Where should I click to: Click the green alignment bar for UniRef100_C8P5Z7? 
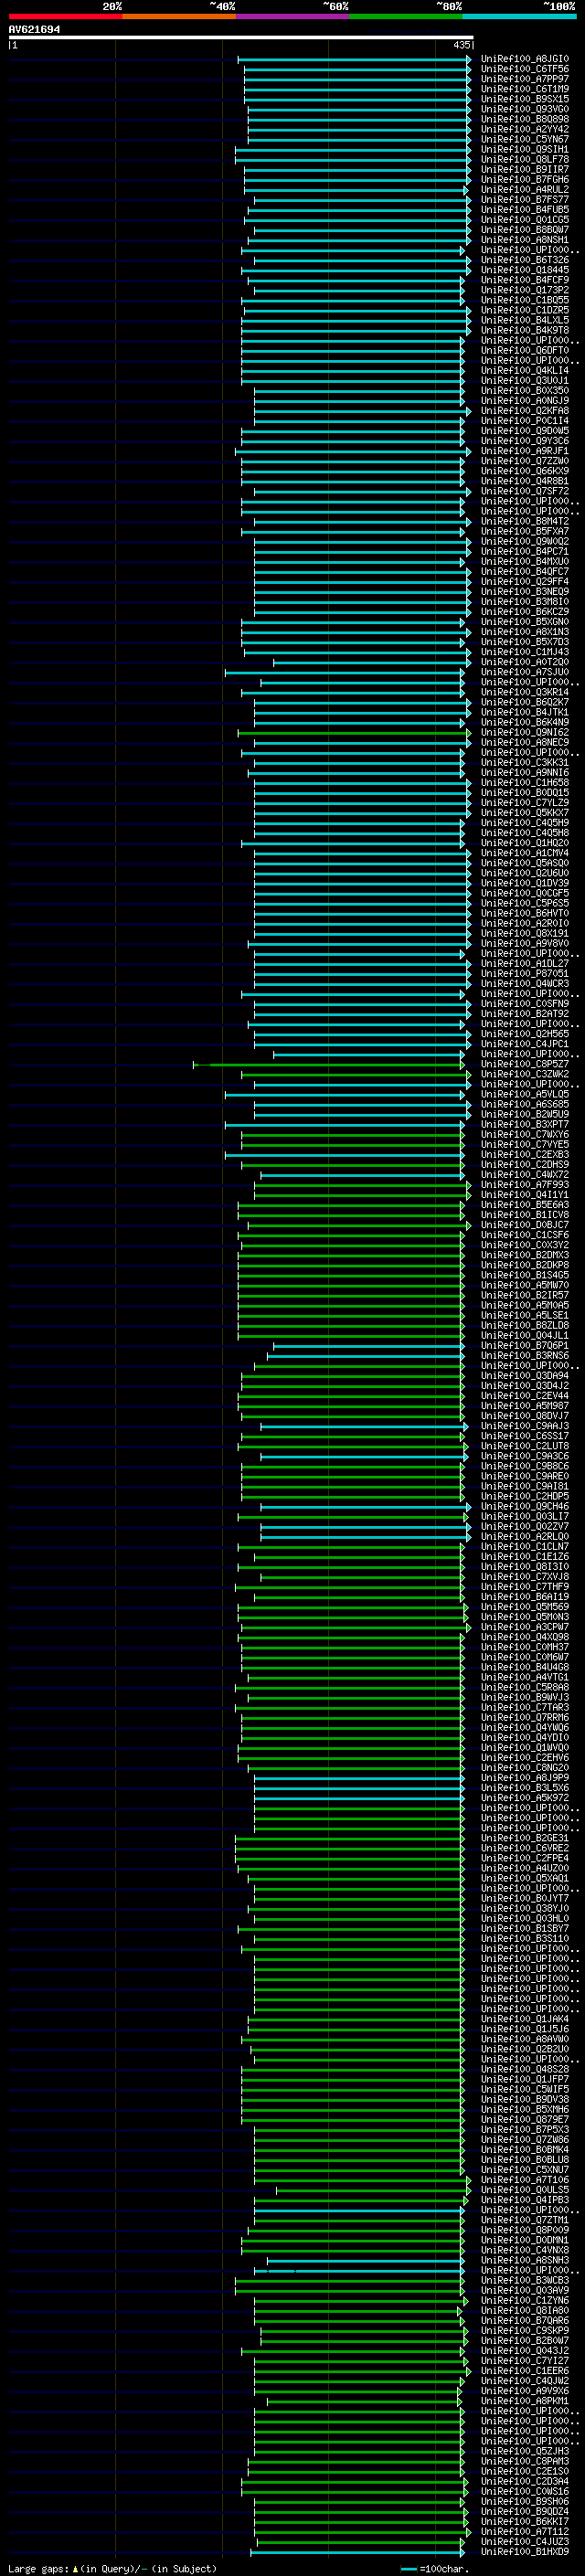point(328,1064)
